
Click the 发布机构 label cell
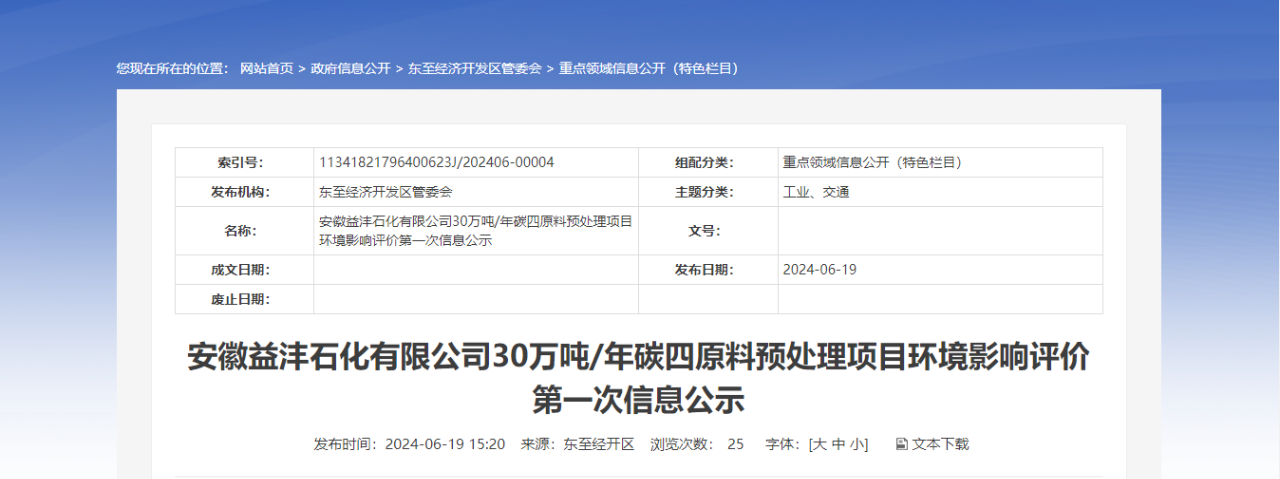pyautogui.click(x=245, y=192)
